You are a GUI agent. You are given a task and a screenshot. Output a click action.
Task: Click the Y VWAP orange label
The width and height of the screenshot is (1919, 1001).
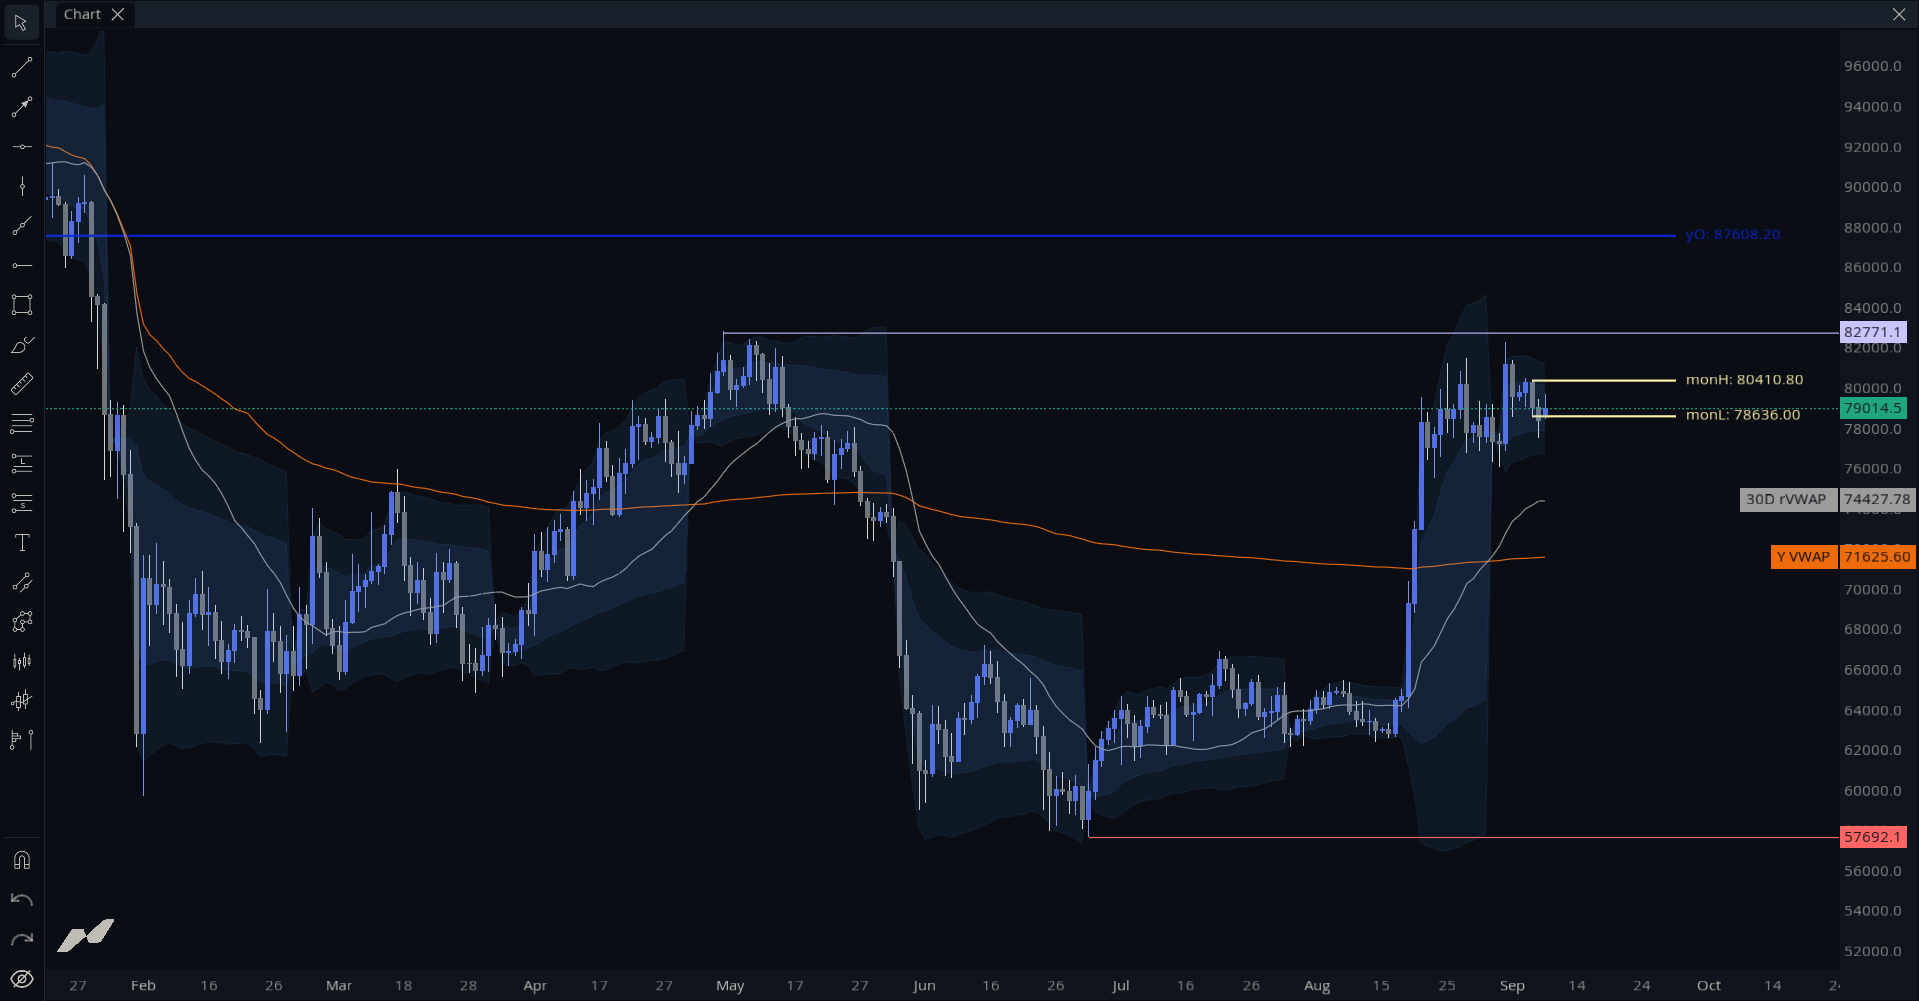[1803, 557]
